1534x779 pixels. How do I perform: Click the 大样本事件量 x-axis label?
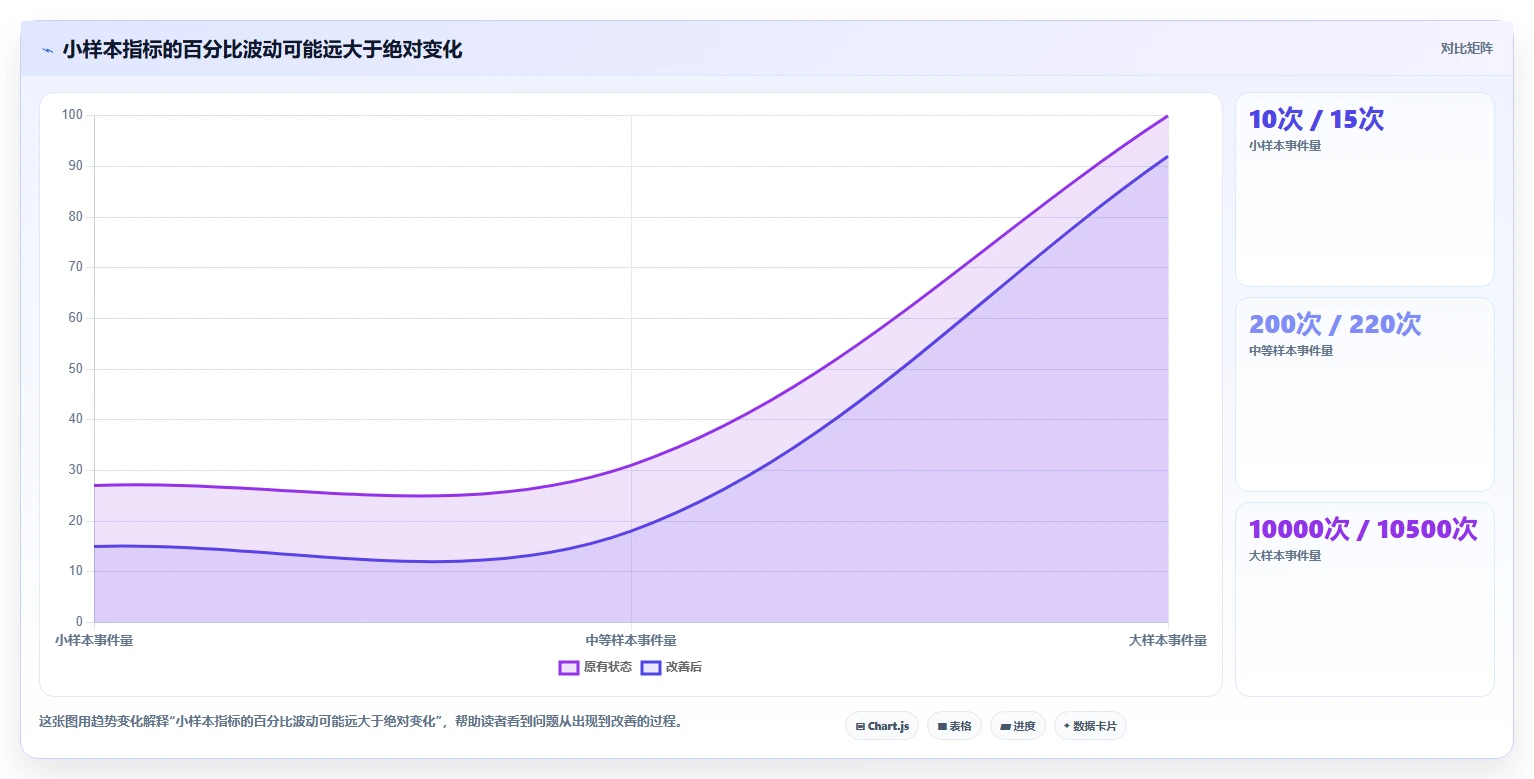point(1168,640)
